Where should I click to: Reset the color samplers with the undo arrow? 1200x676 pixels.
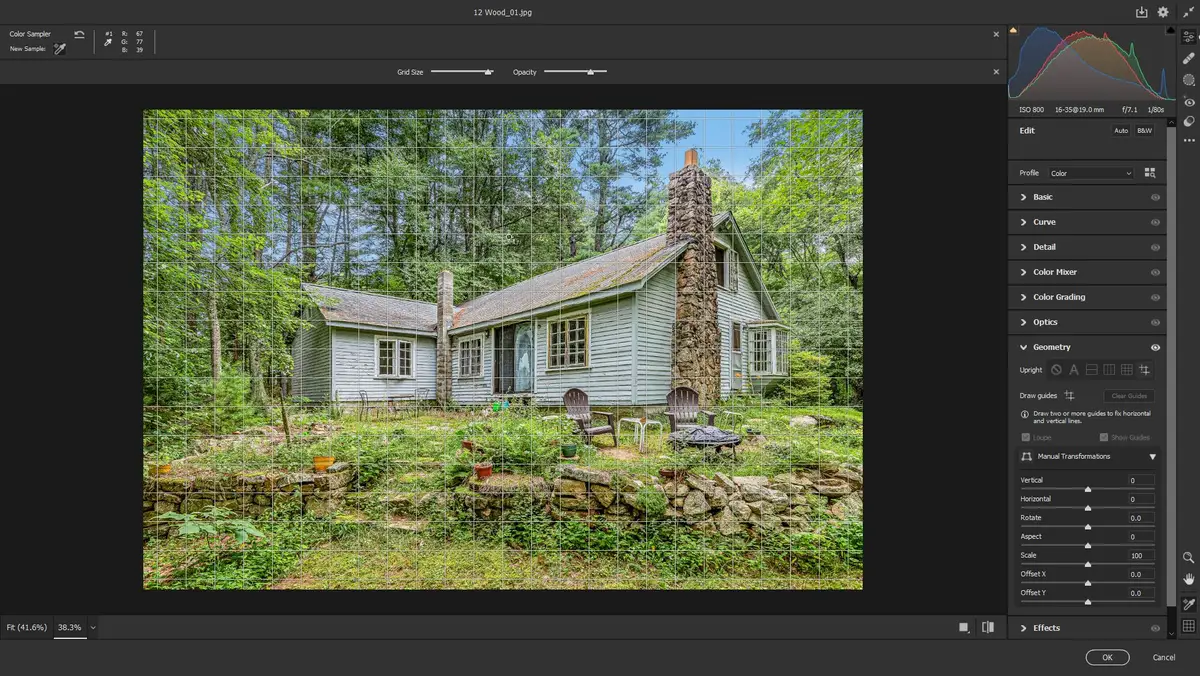click(79, 34)
